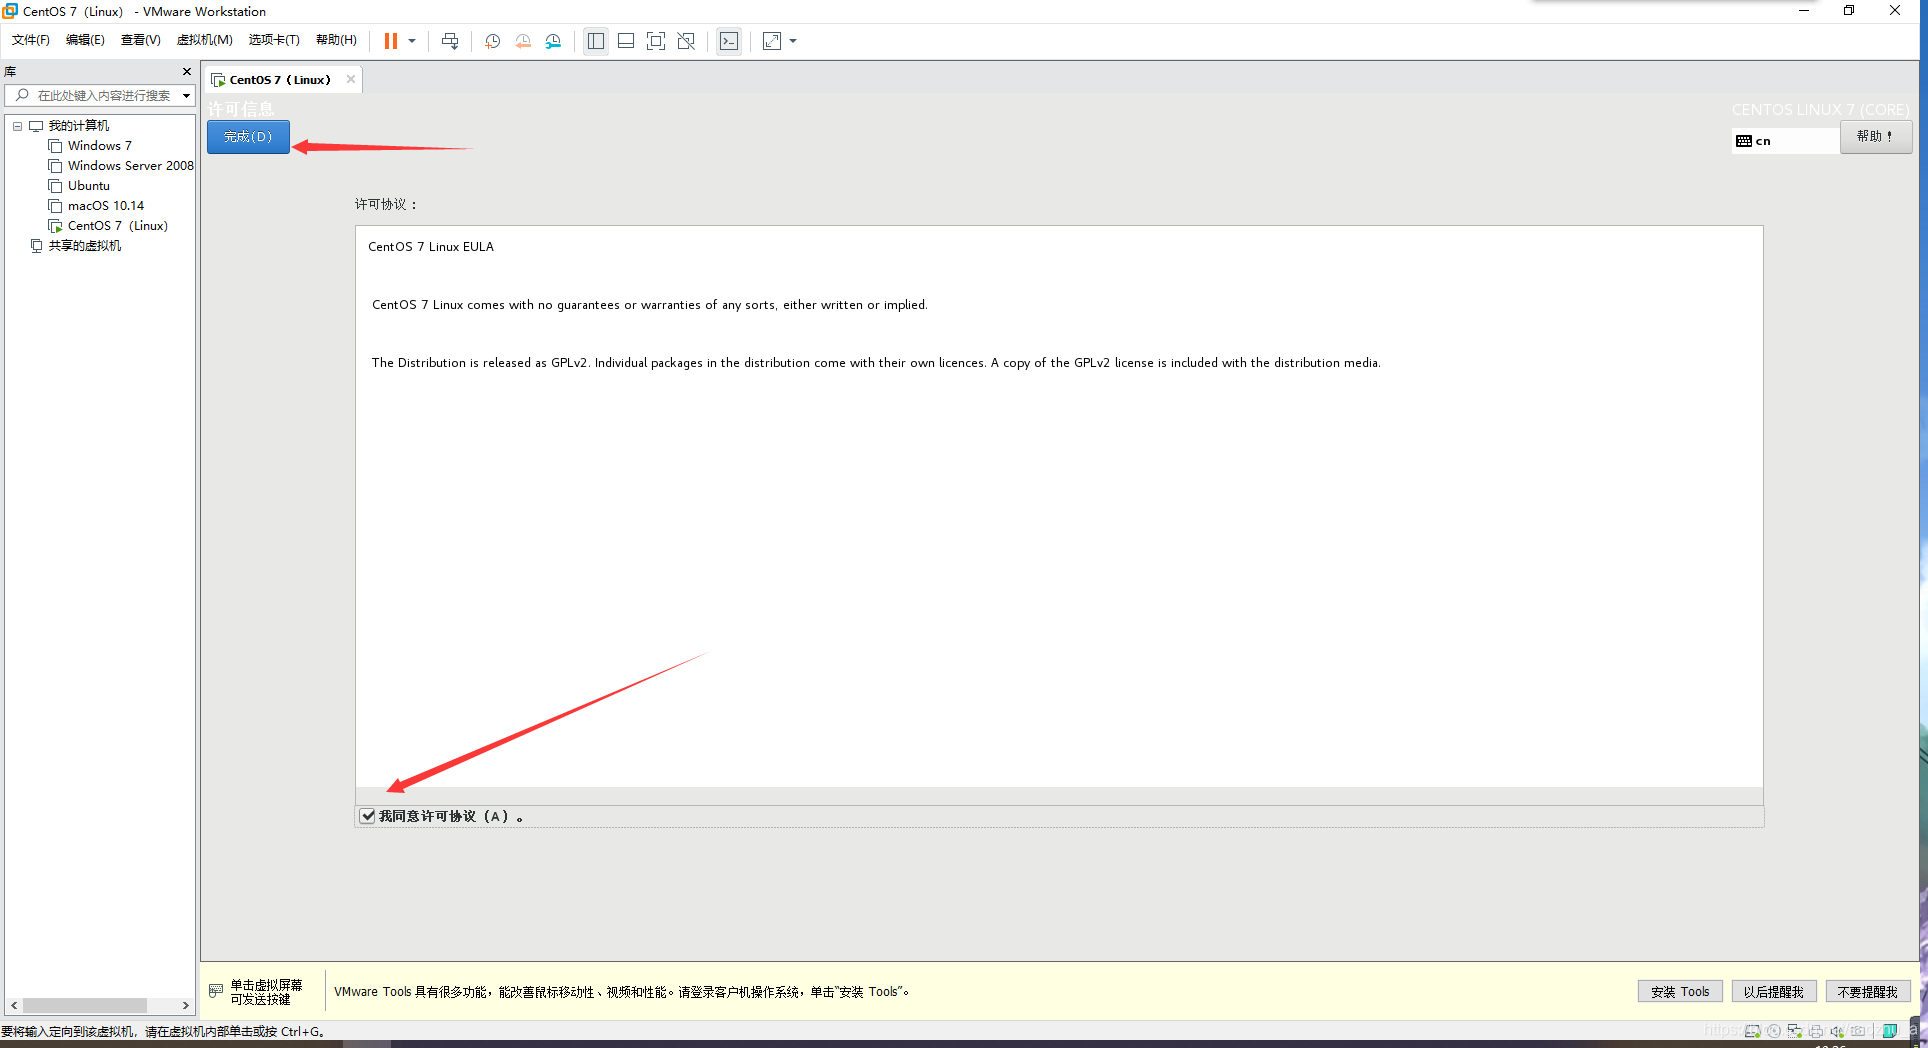Uncheck the license agreement checkbox
Screen dimensions: 1928x1048
(368, 816)
